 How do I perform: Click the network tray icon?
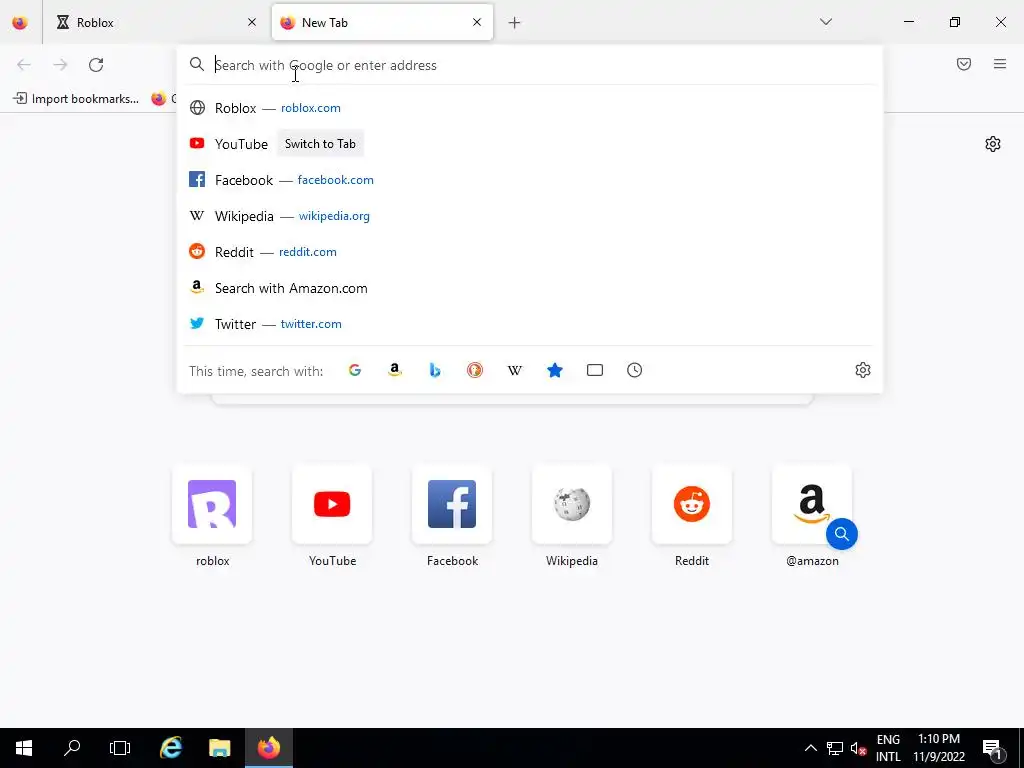click(x=834, y=748)
